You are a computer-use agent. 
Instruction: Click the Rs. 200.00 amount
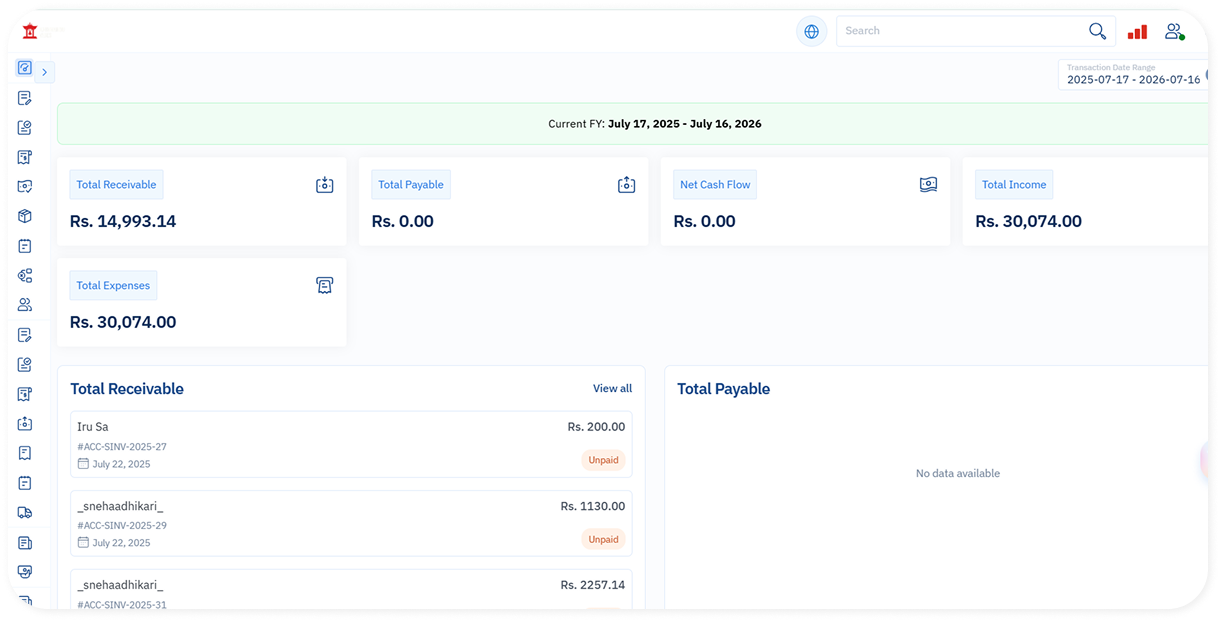(x=596, y=427)
